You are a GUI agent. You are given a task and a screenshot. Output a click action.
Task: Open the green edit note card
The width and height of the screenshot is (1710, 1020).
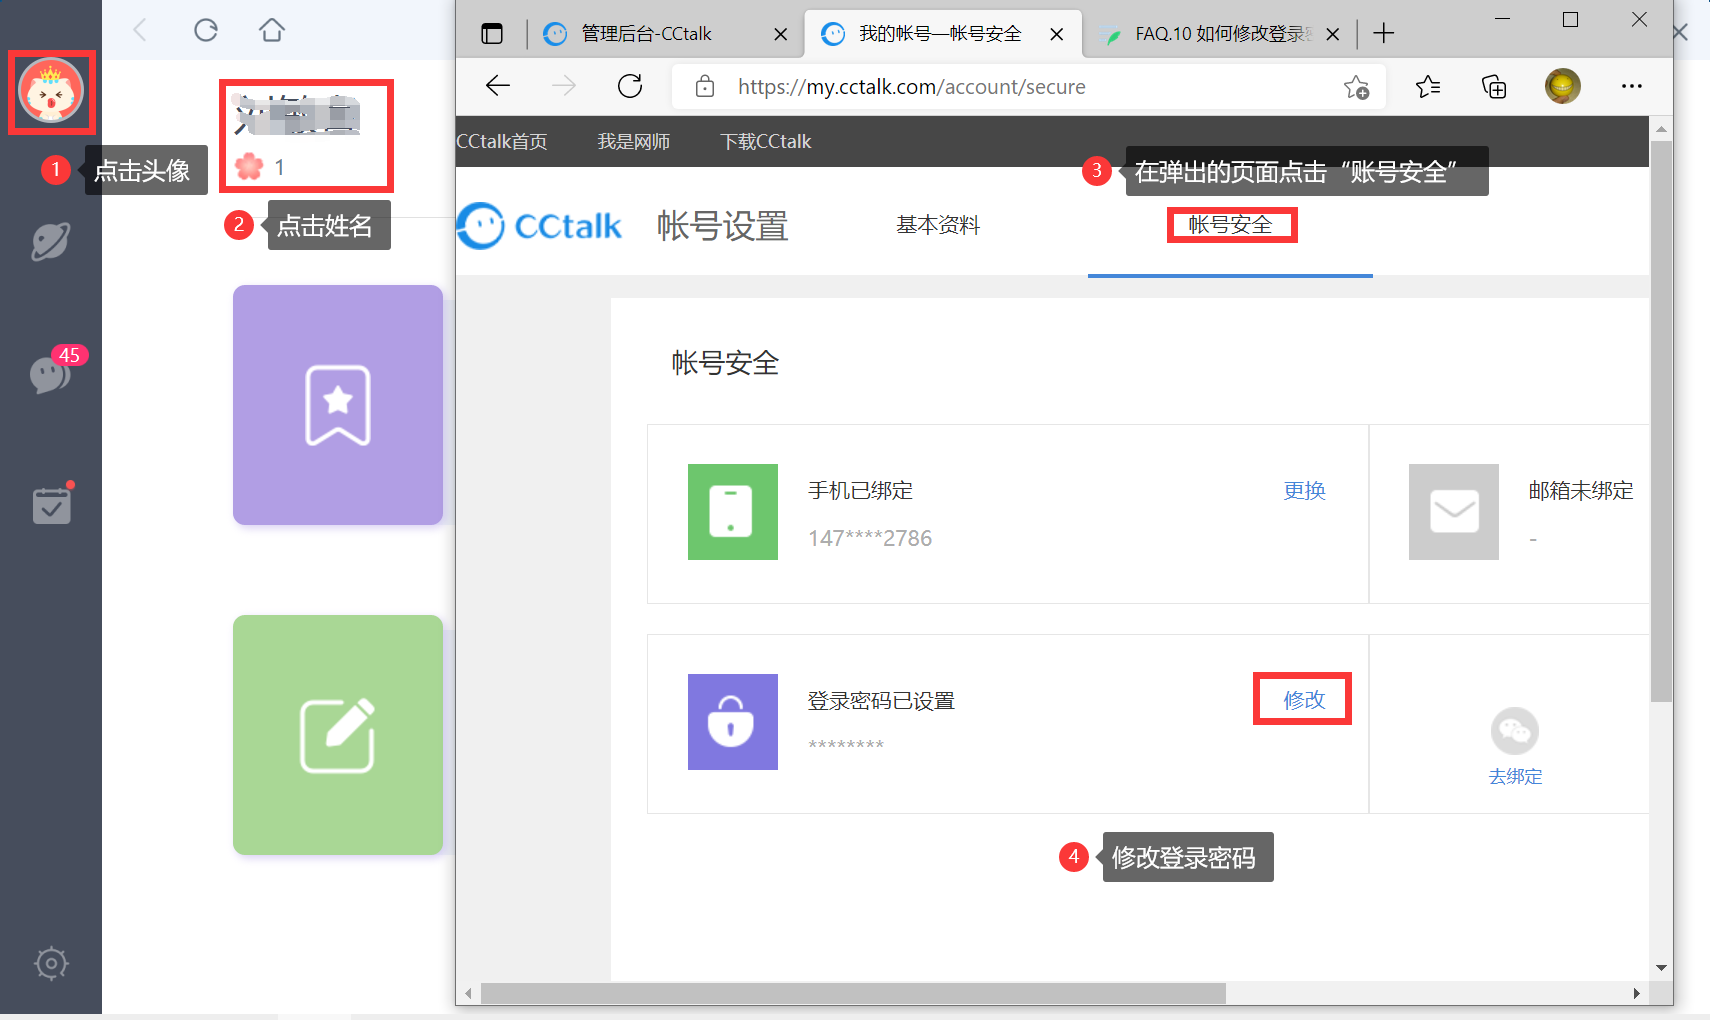338,735
